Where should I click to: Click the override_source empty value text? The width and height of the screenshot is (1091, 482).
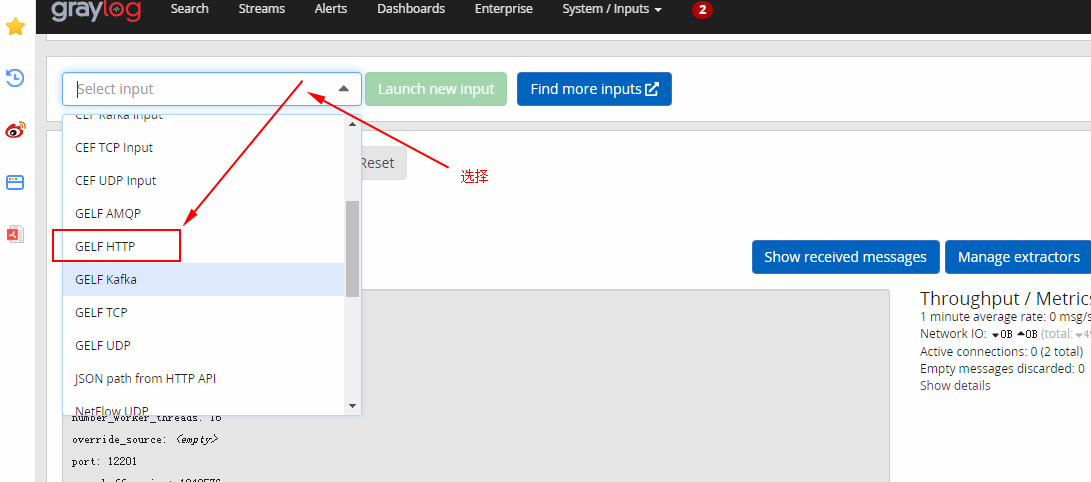tap(197, 440)
